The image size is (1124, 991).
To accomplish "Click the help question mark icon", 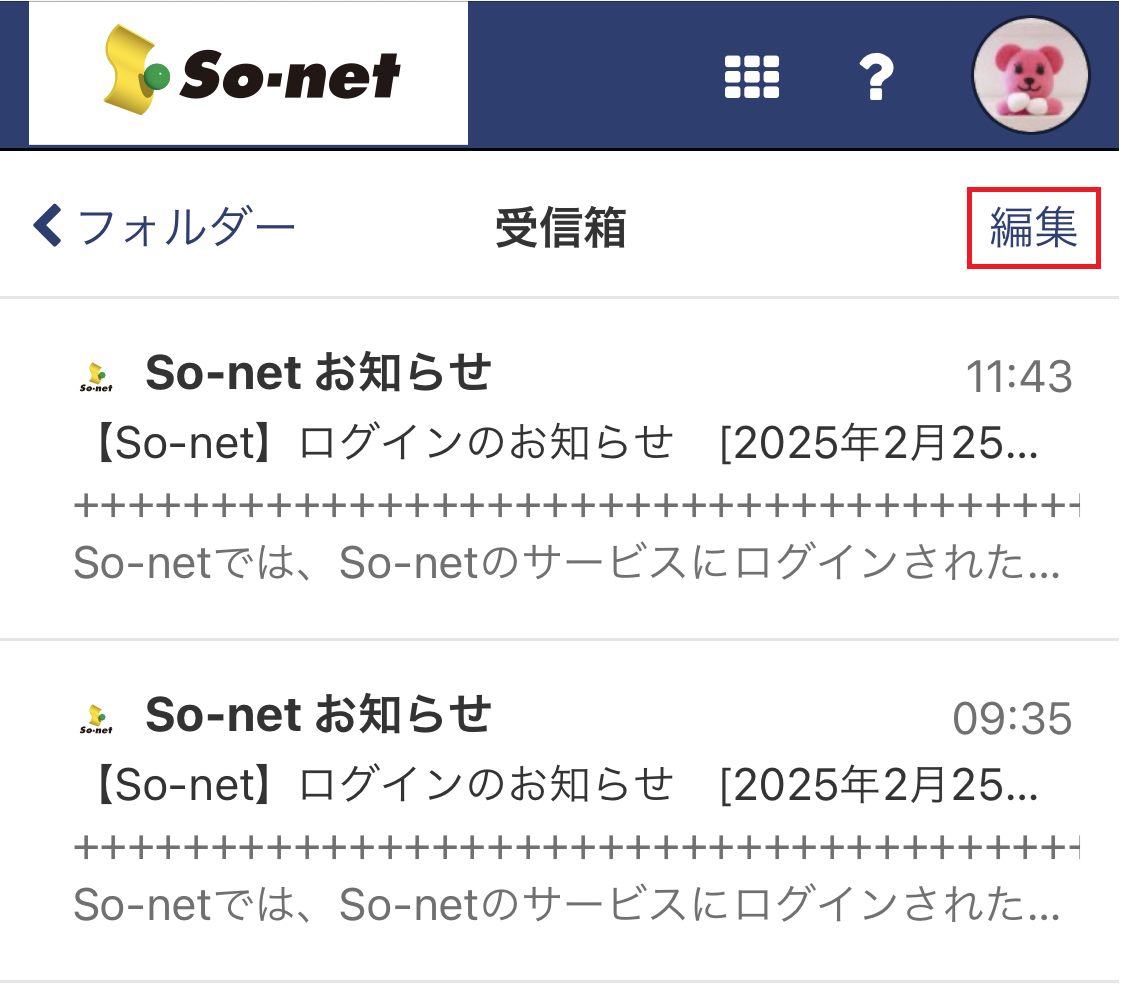I will click(876, 76).
